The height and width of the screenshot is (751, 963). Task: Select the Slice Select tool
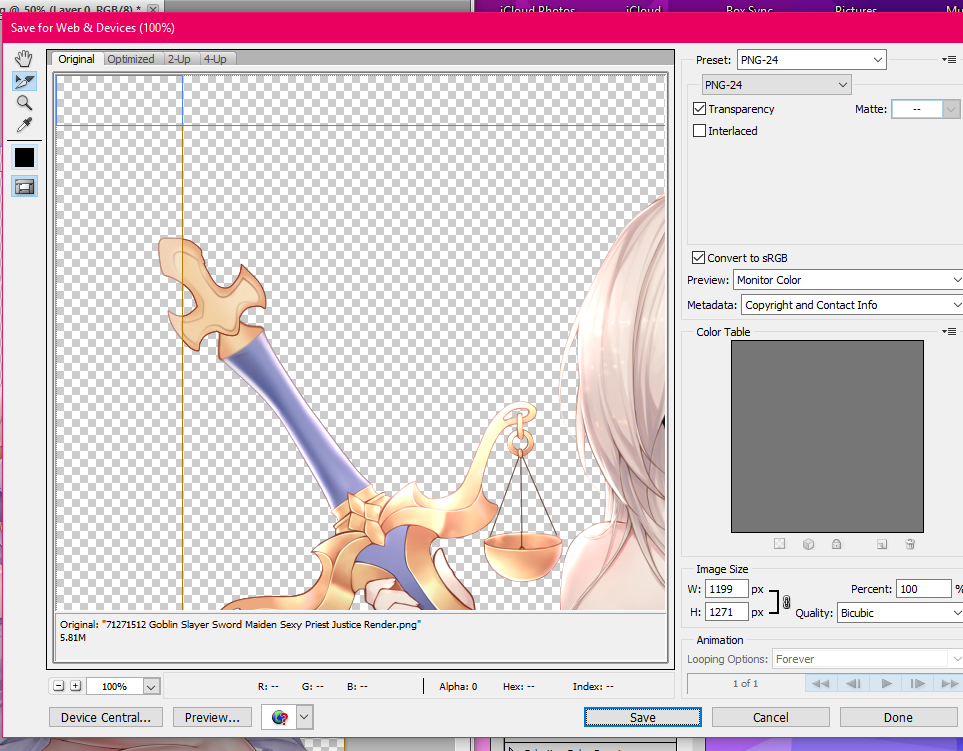point(24,81)
